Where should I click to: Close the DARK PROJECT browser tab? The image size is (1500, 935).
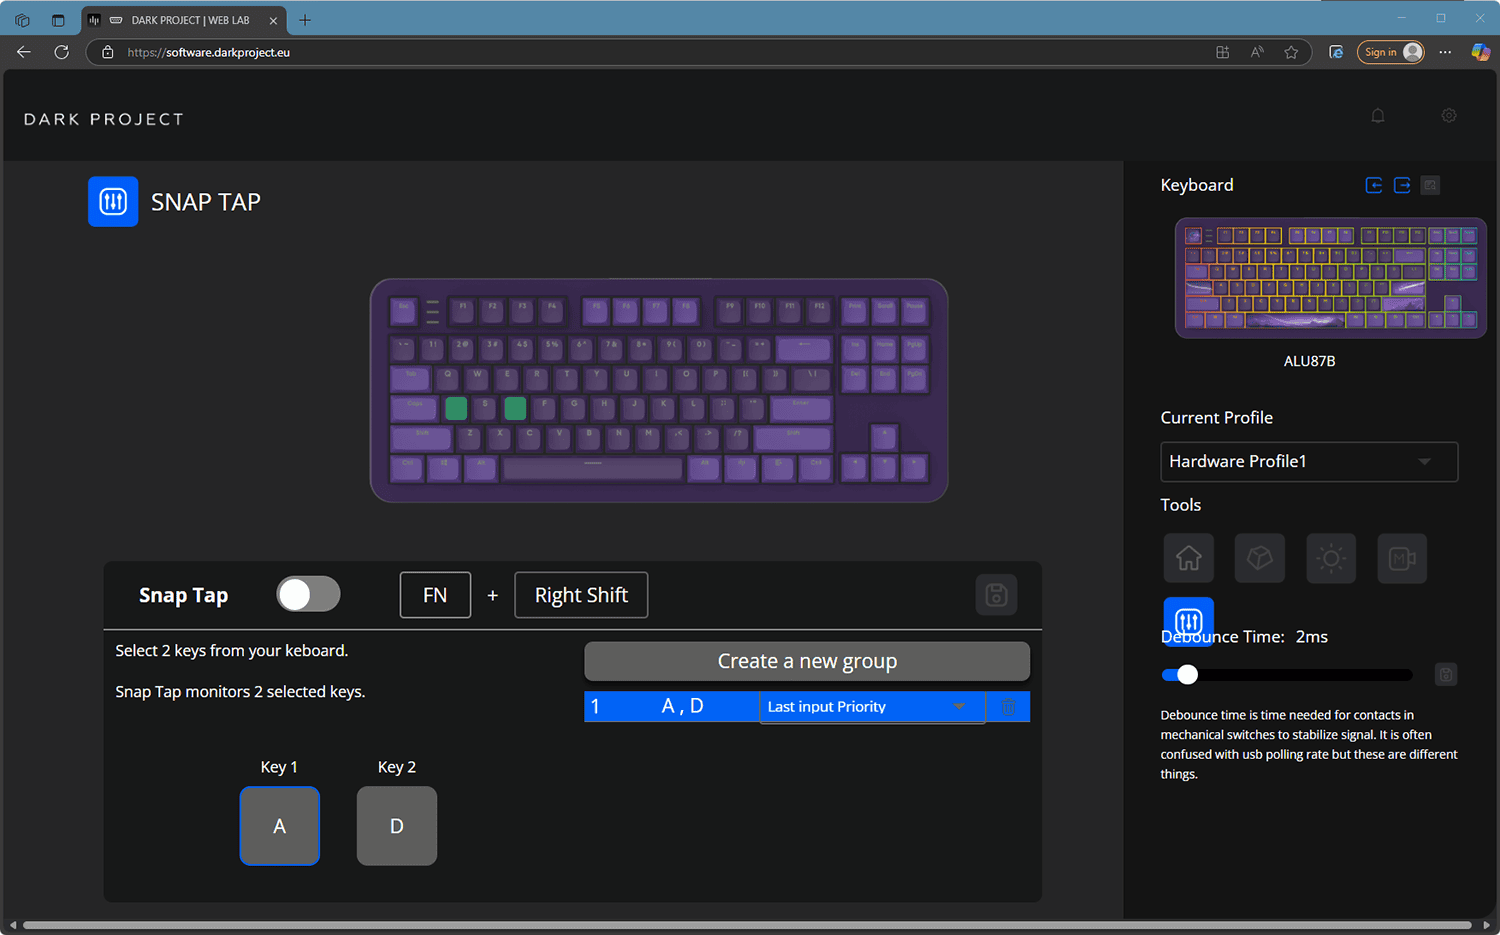(273, 20)
